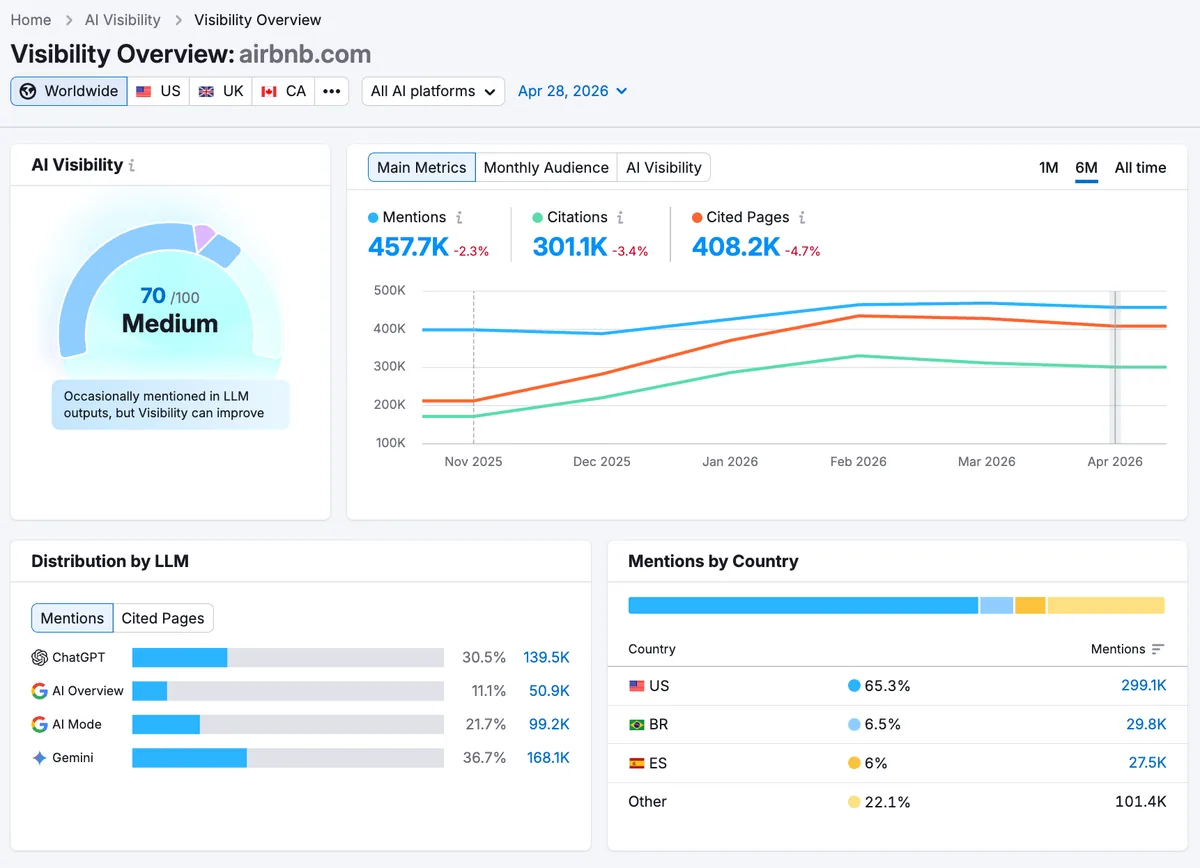The height and width of the screenshot is (868, 1200).
Task: Switch region filter to UK
Action: click(x=221, y=91)
